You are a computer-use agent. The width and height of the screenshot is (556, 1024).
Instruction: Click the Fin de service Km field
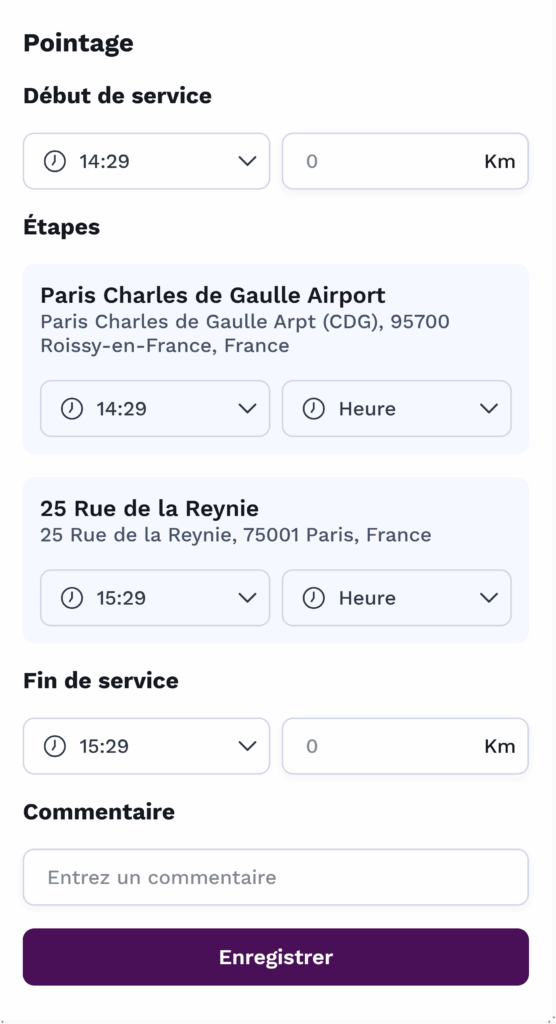405,746
